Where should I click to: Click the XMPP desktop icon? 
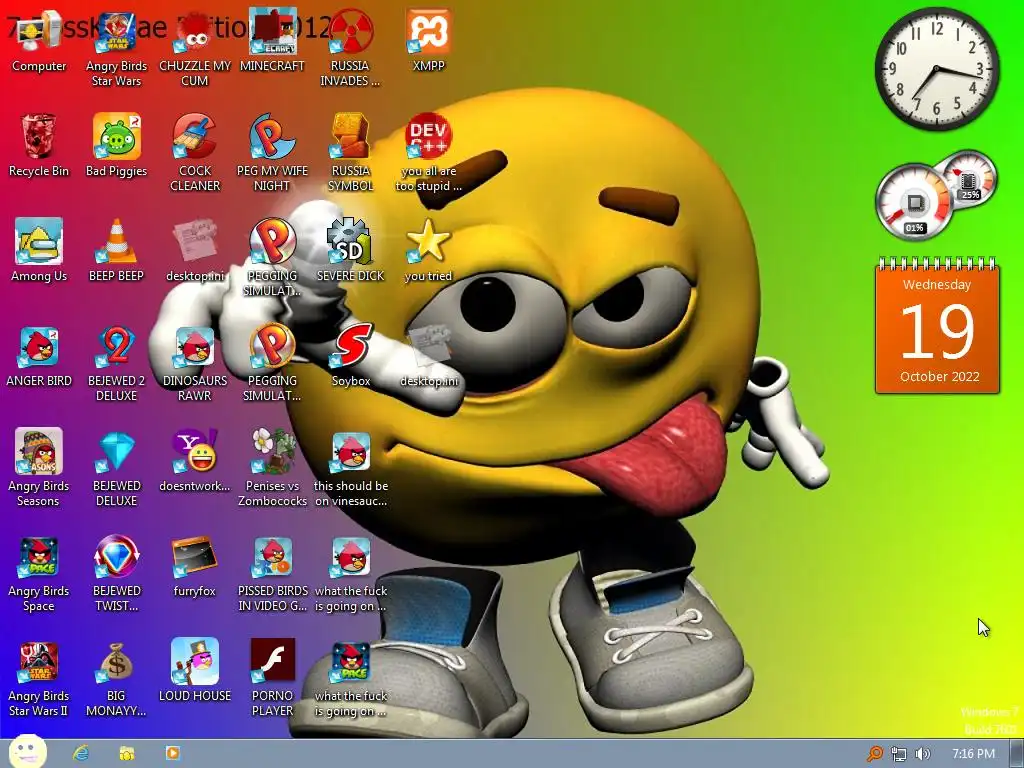(x=428, y=41)
